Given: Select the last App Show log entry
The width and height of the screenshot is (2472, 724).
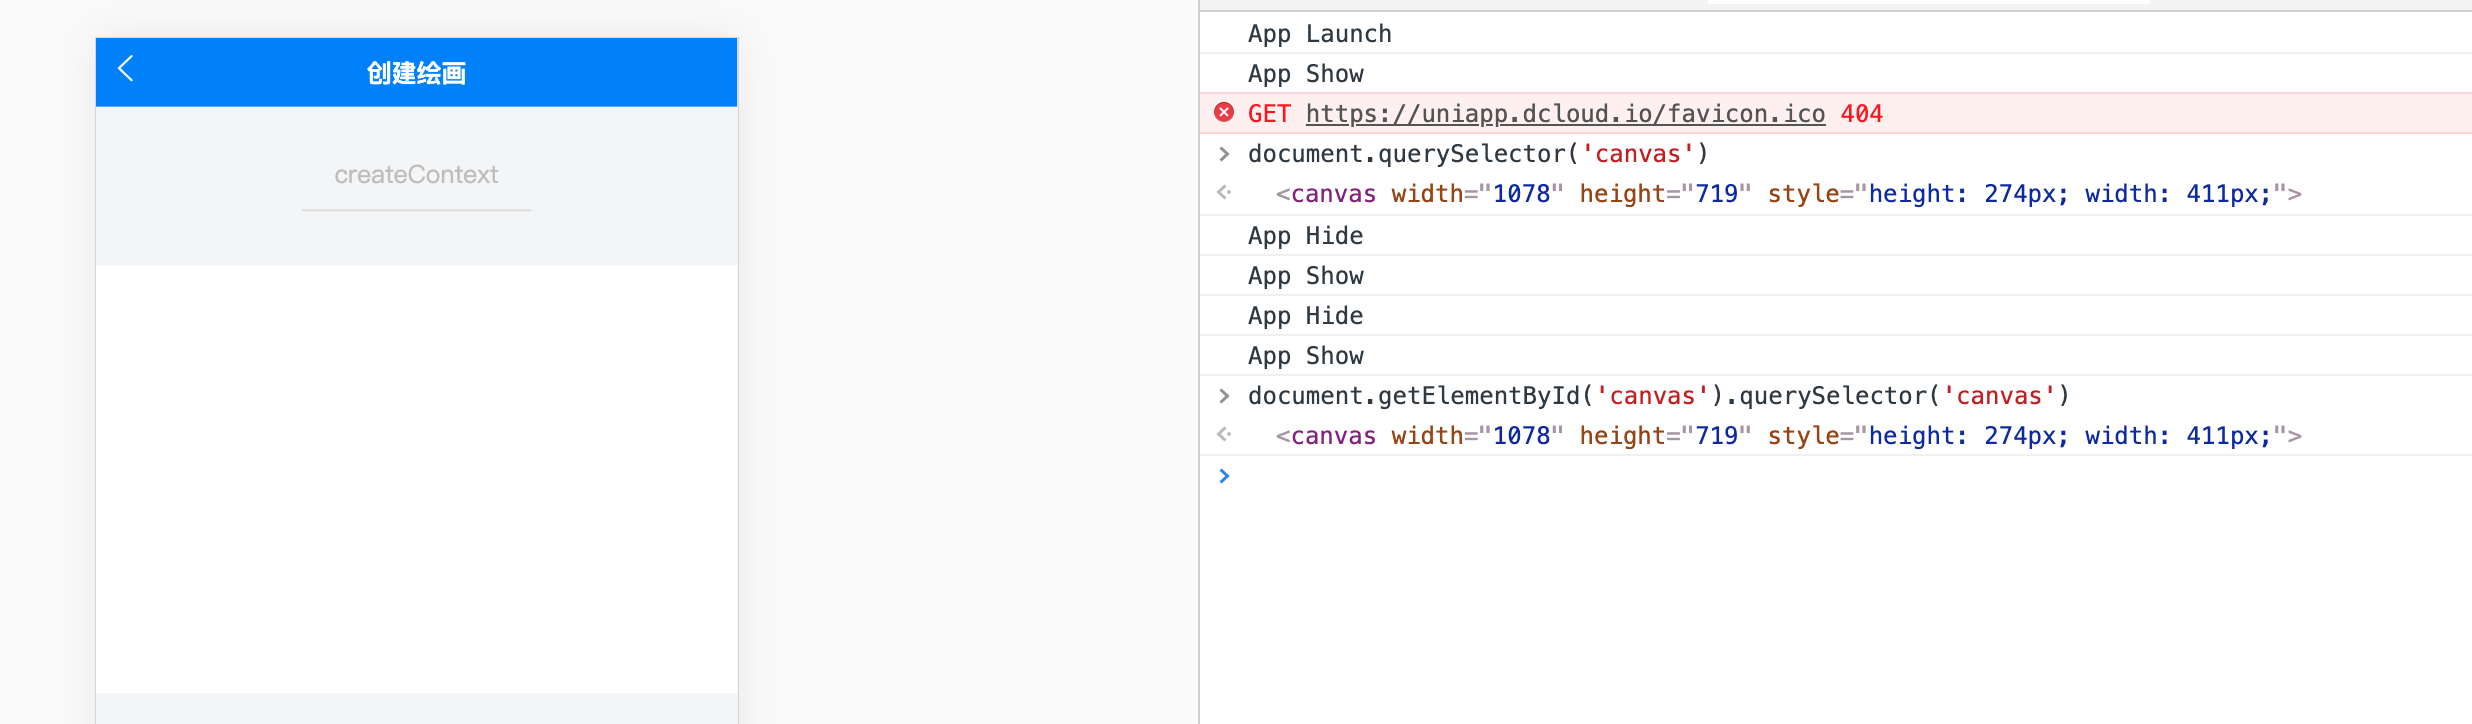Looking at the screenshot, I should [1305, 356].
